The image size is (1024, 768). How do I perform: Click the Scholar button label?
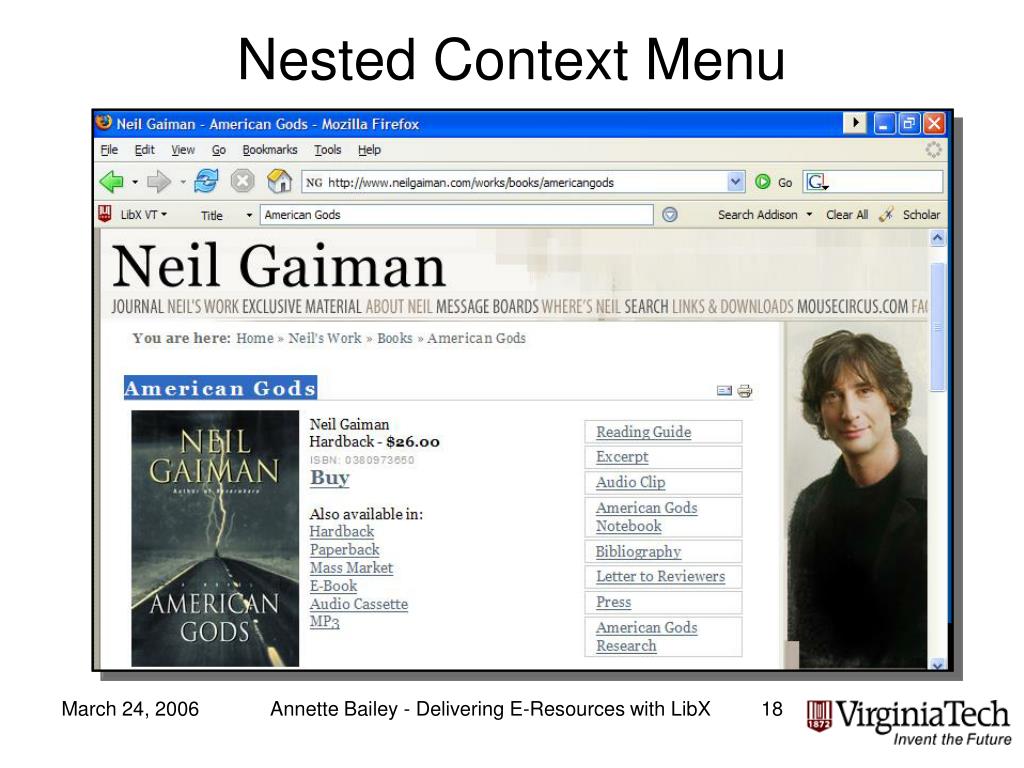point(921,215)
